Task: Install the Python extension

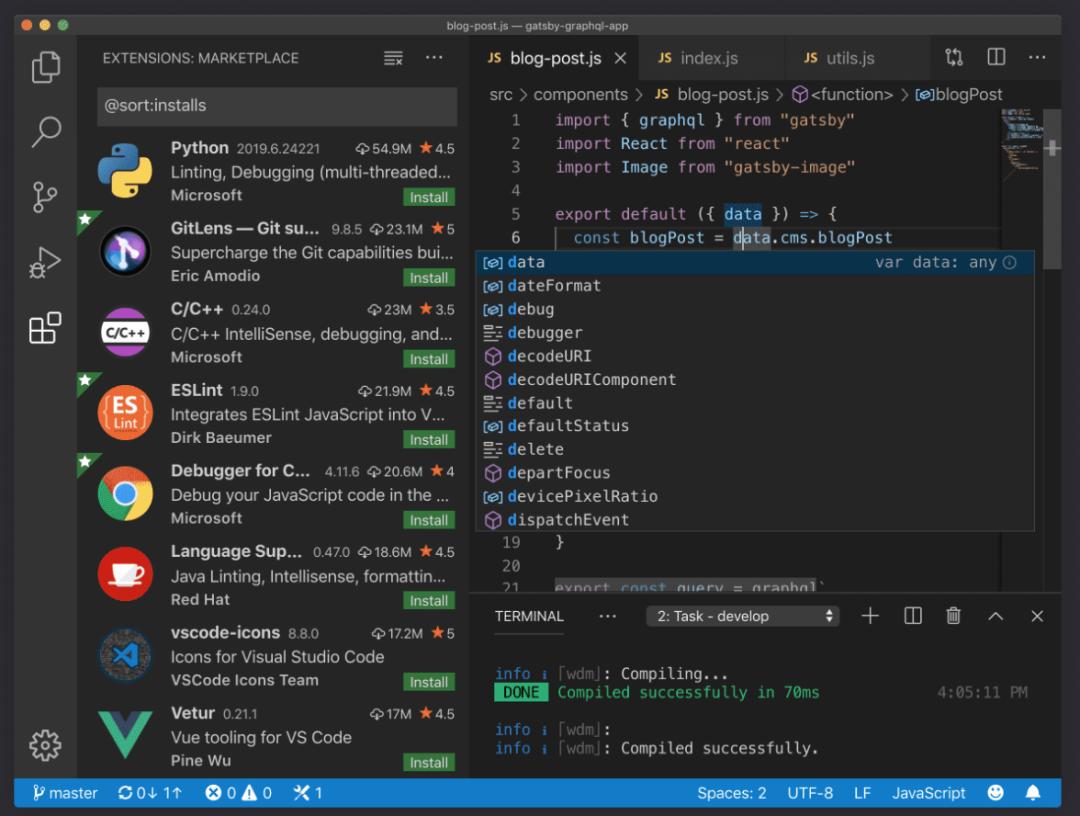Action: 429,197
